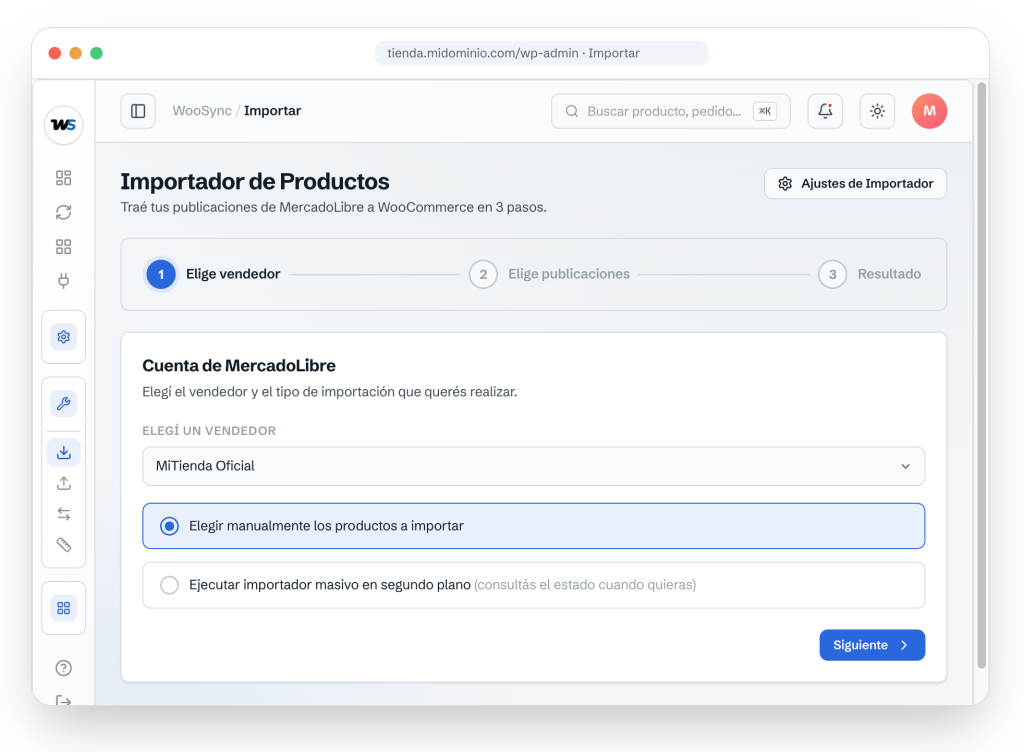Open notifications bell

coord(825,111)
